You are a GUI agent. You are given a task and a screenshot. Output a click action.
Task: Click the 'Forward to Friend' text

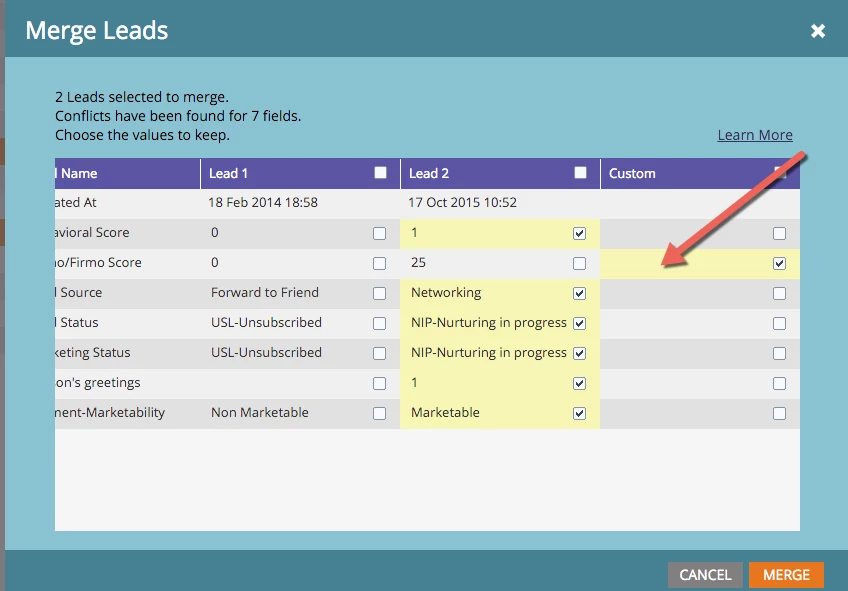(x=264, y=293)
